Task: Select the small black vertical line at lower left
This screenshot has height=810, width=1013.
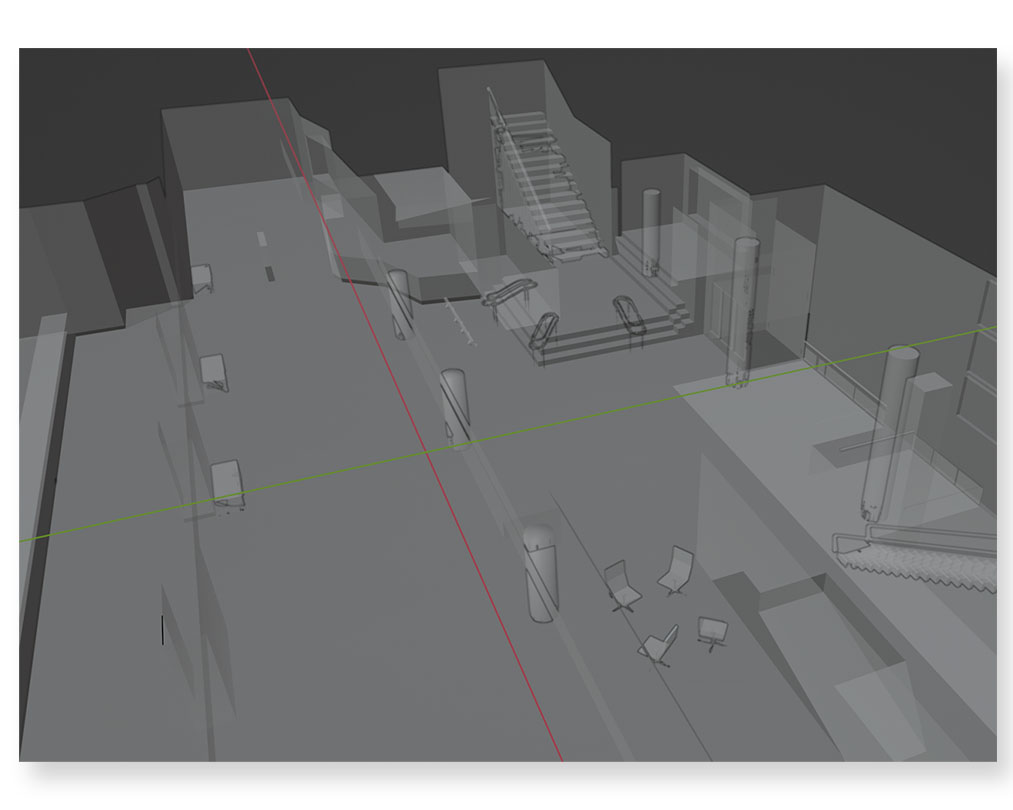Action: (162, 629)
